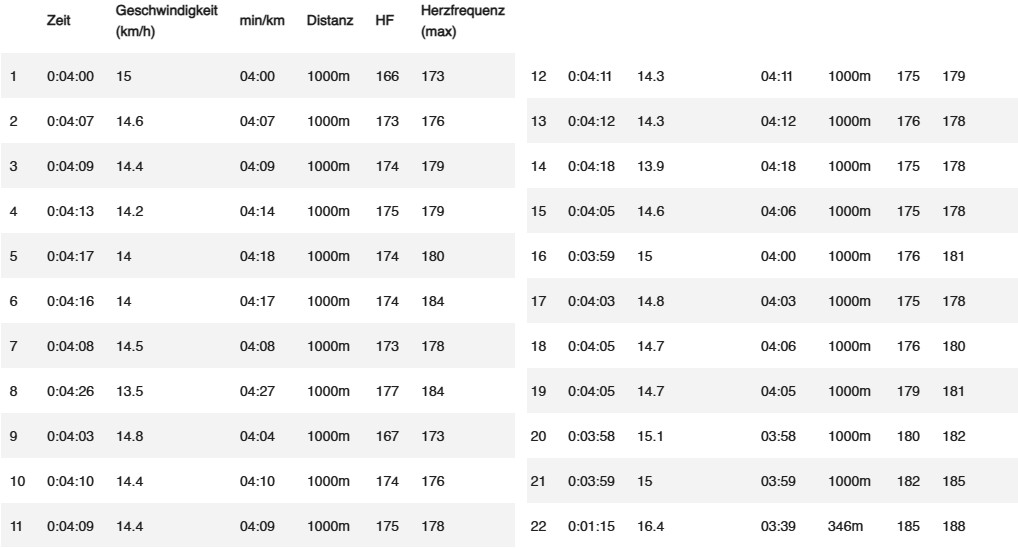1018x548 pixels.
Task: Click the 0:01:15 time in lap 22
Action: coord(591,526)
